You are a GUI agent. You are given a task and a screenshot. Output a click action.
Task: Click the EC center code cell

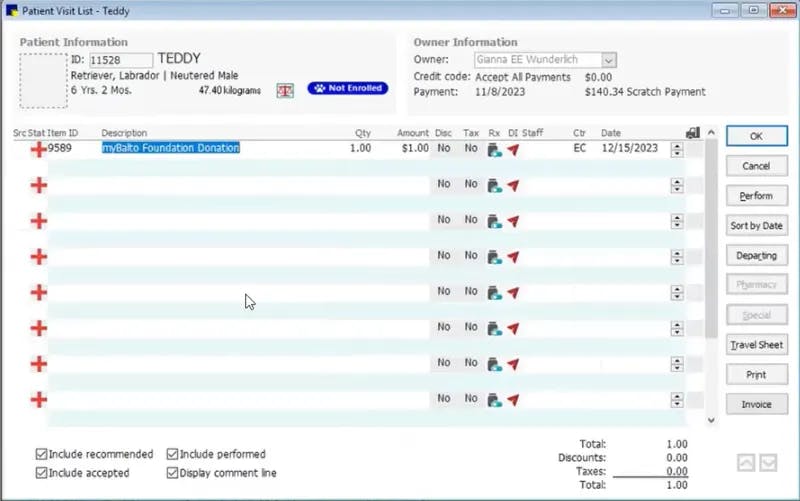pyautogui.click(x=580, y=148)
